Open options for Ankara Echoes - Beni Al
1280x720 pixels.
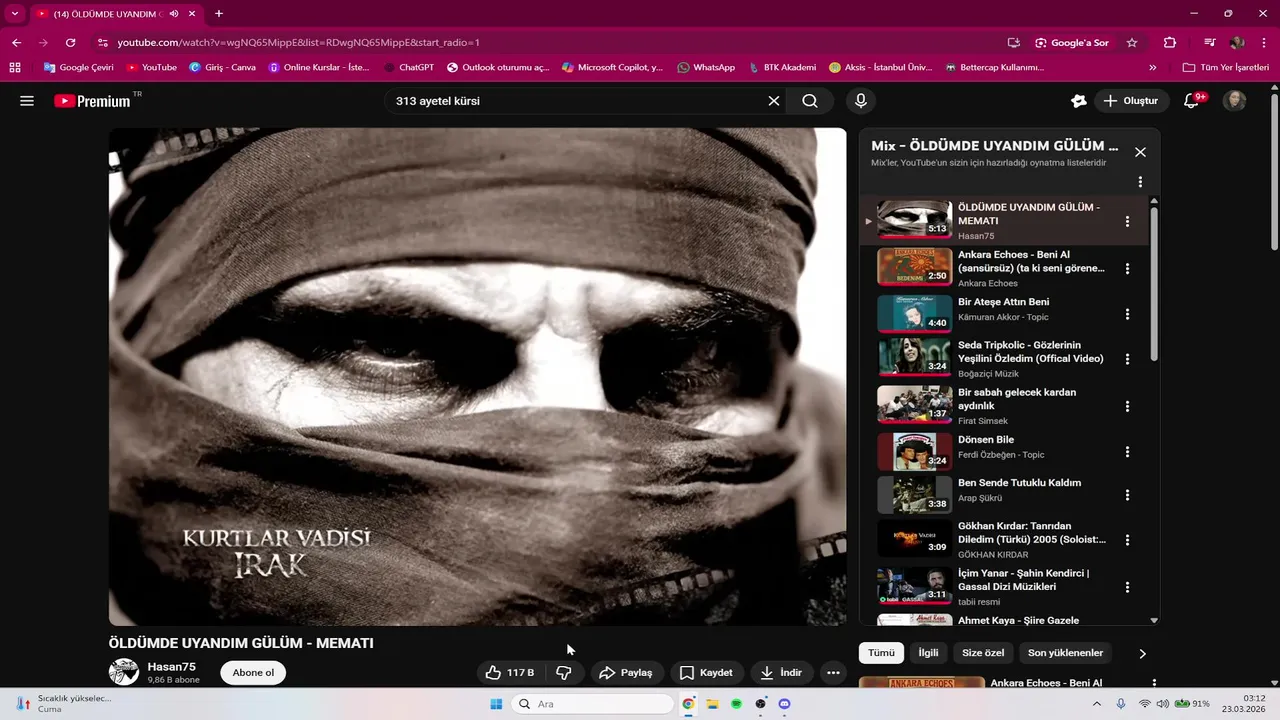click(1127, 269)
